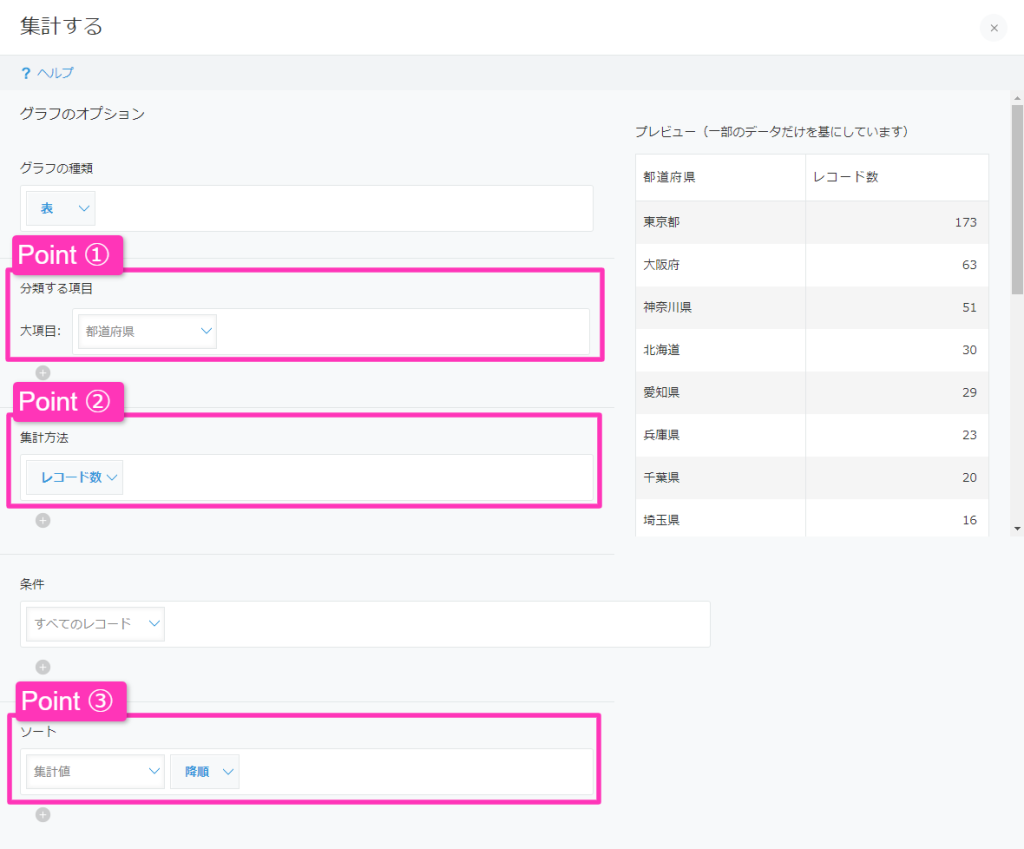Click the record count 16 for 埼玉県
The height and width of the screenshot is (849, 1024).
(969, 520)
